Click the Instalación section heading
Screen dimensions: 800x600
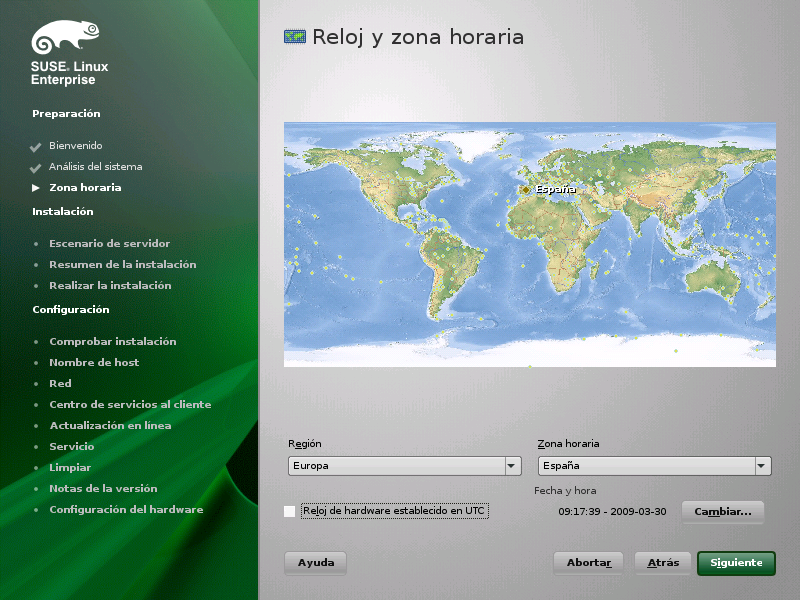coord(63,212)
